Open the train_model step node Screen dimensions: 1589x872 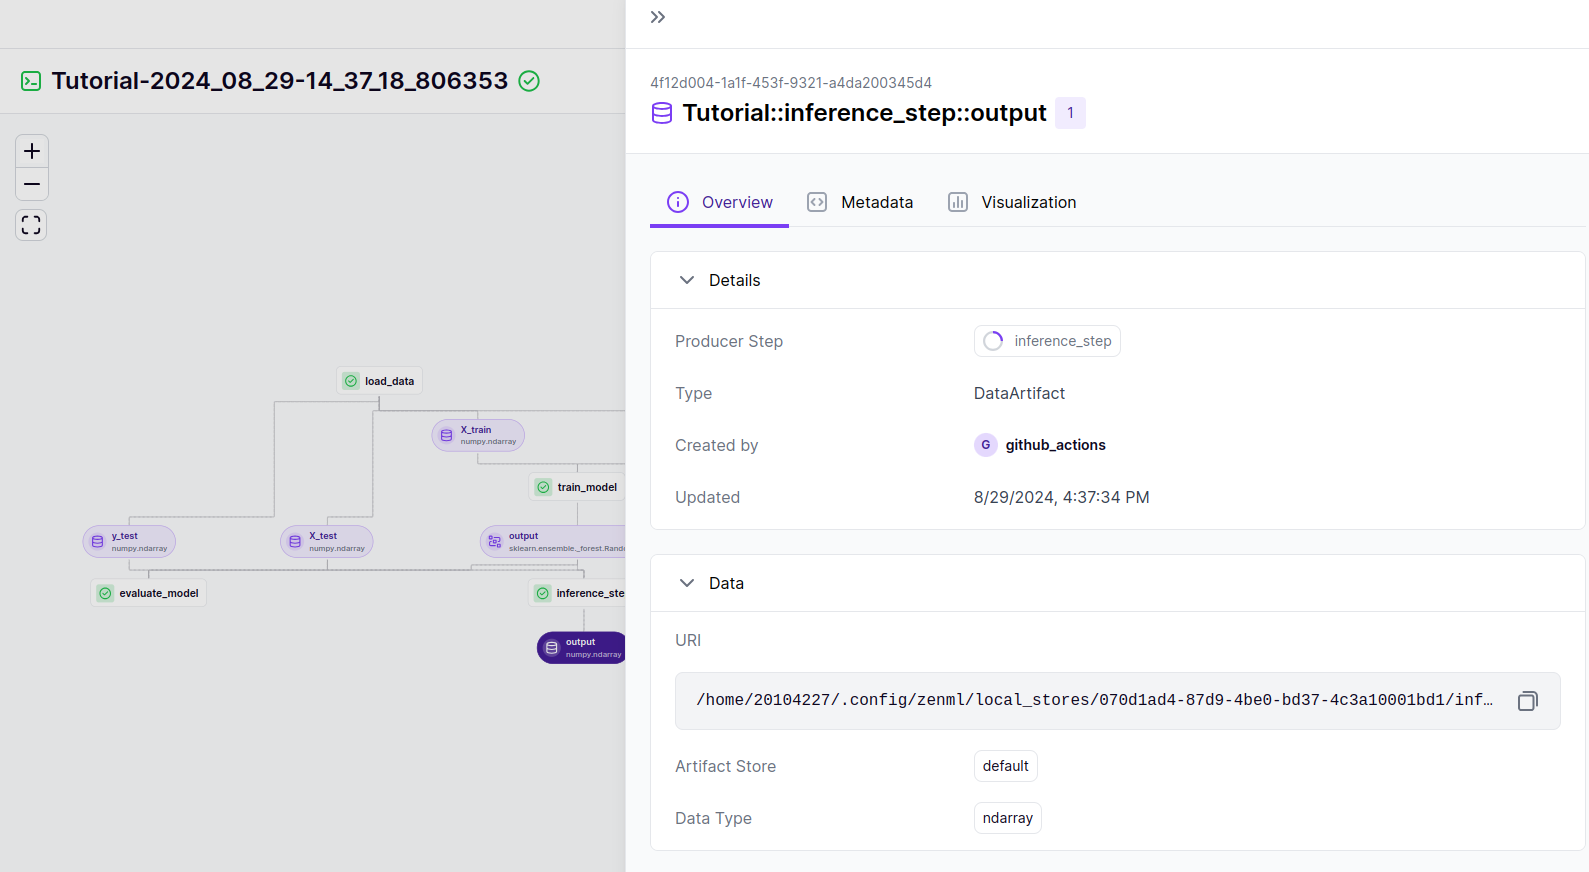(x=577, y=487)
